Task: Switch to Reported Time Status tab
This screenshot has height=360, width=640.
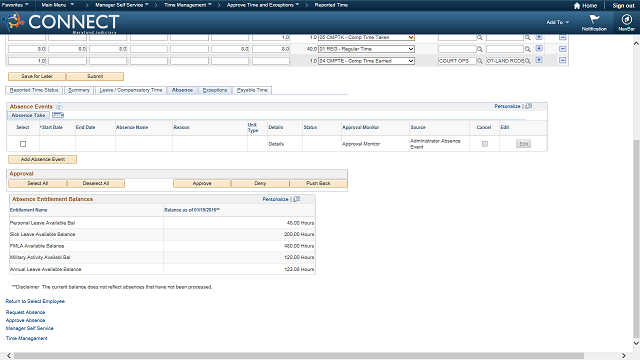Action: coord(34,90)
